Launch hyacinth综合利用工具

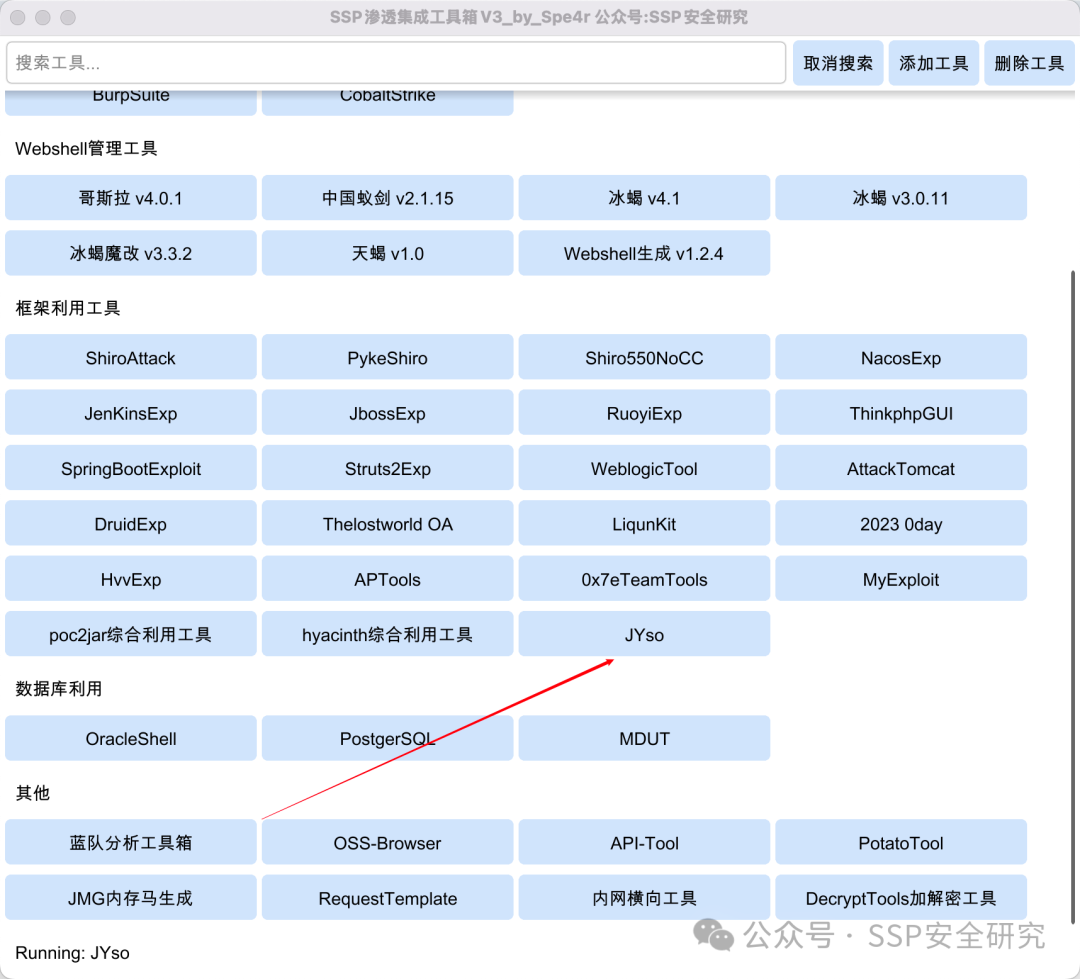(x=388, y=634)
